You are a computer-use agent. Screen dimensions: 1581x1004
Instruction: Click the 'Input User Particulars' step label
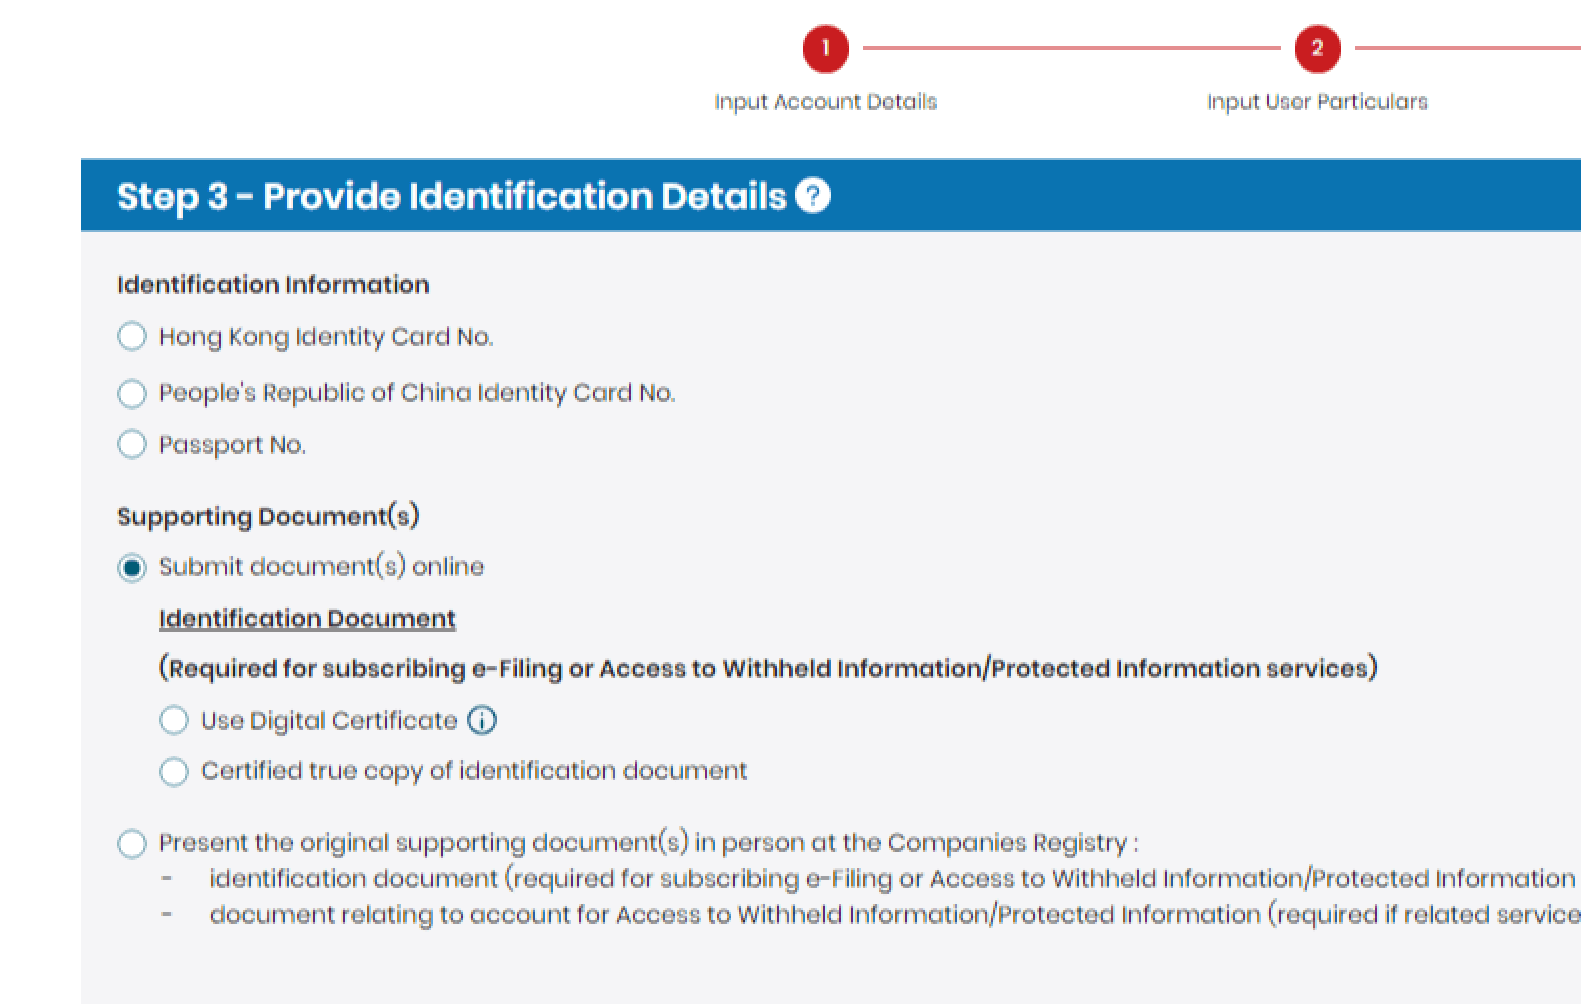point(1317,102)
